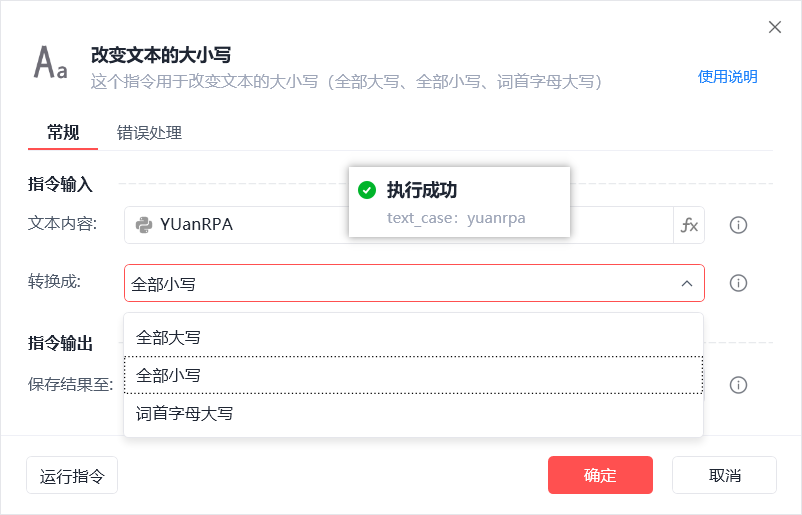Click the 运行指令 button
Viewport: 802px width, 515px height.
coord(72,476)
